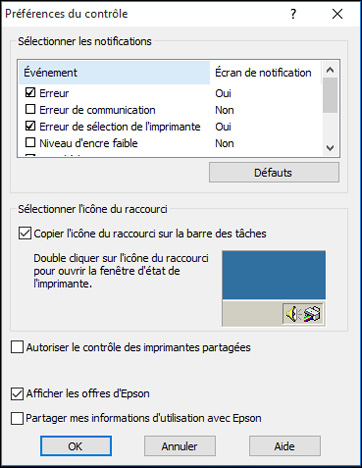Click the speaker icon in tray preview
This screenshot has height=468, width=362.
pos(292,314)
